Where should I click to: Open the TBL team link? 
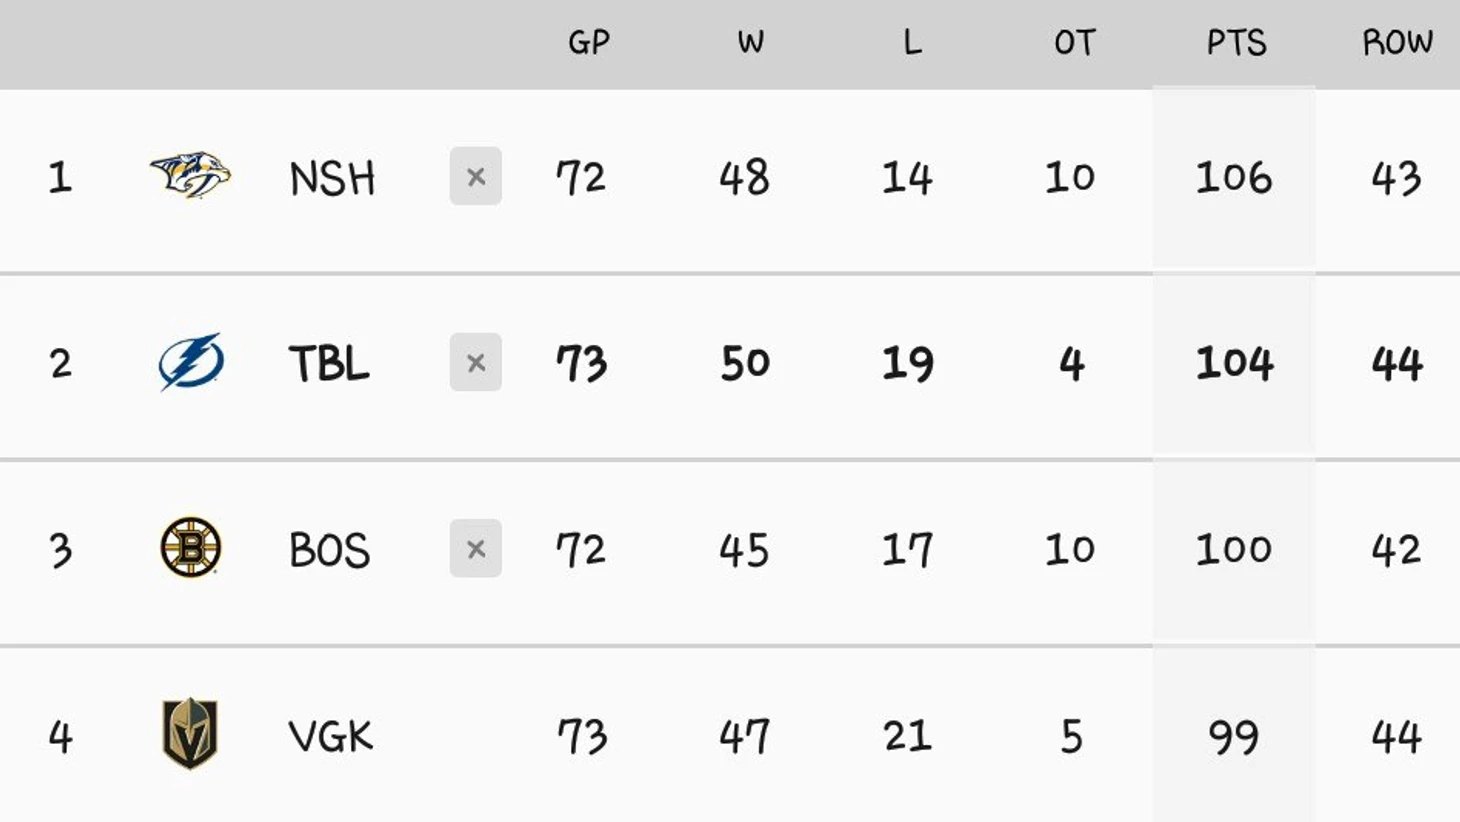click(x=329, y=363)
